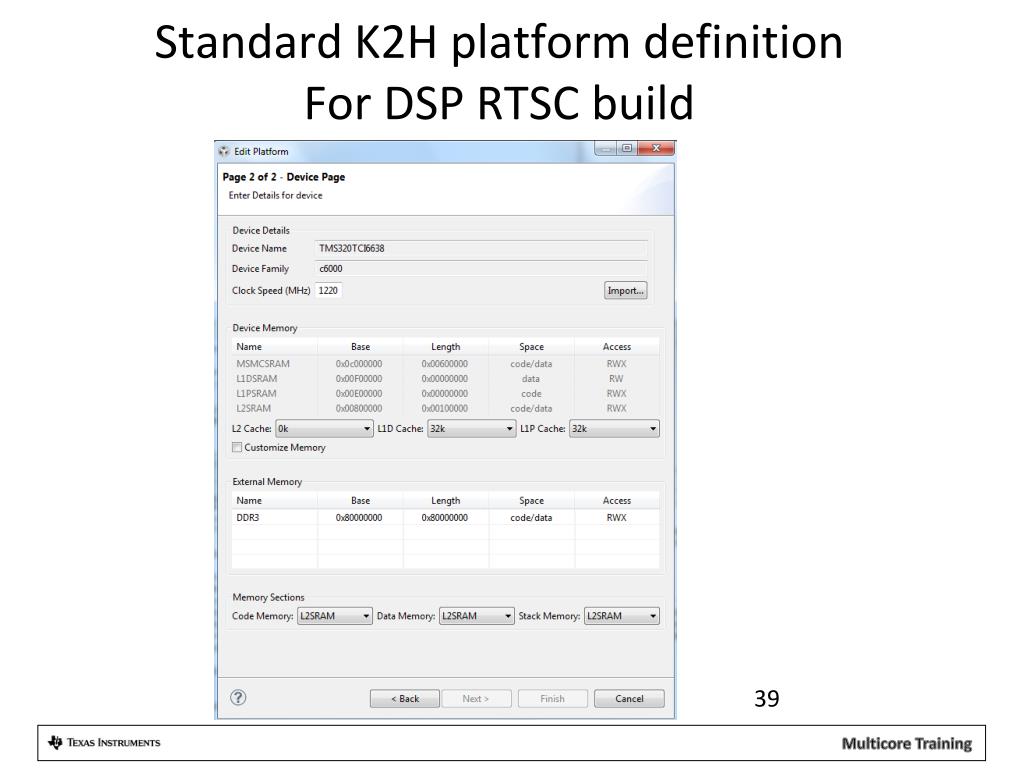Open the L2 Cache dropdown
Viewport: 1024px width, 768px height.
pos(324,429)
